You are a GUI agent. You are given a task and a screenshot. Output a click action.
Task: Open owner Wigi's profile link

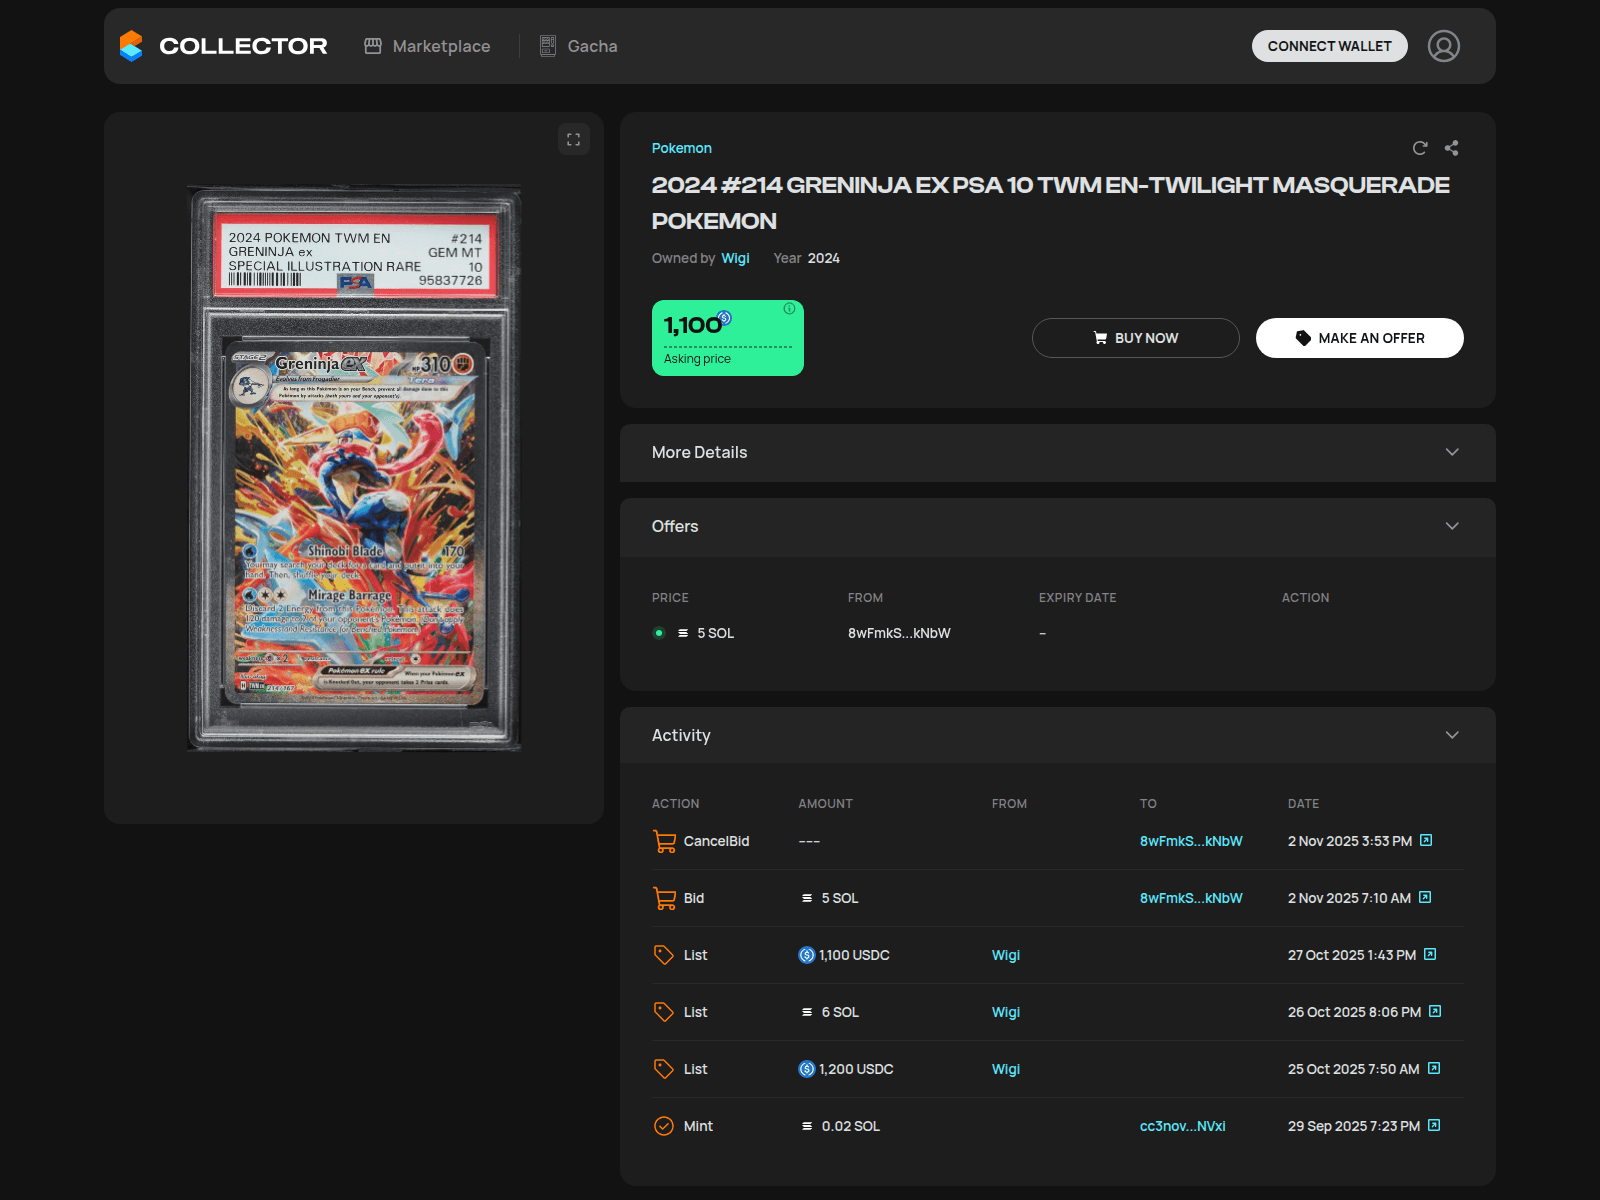point(735,258)
